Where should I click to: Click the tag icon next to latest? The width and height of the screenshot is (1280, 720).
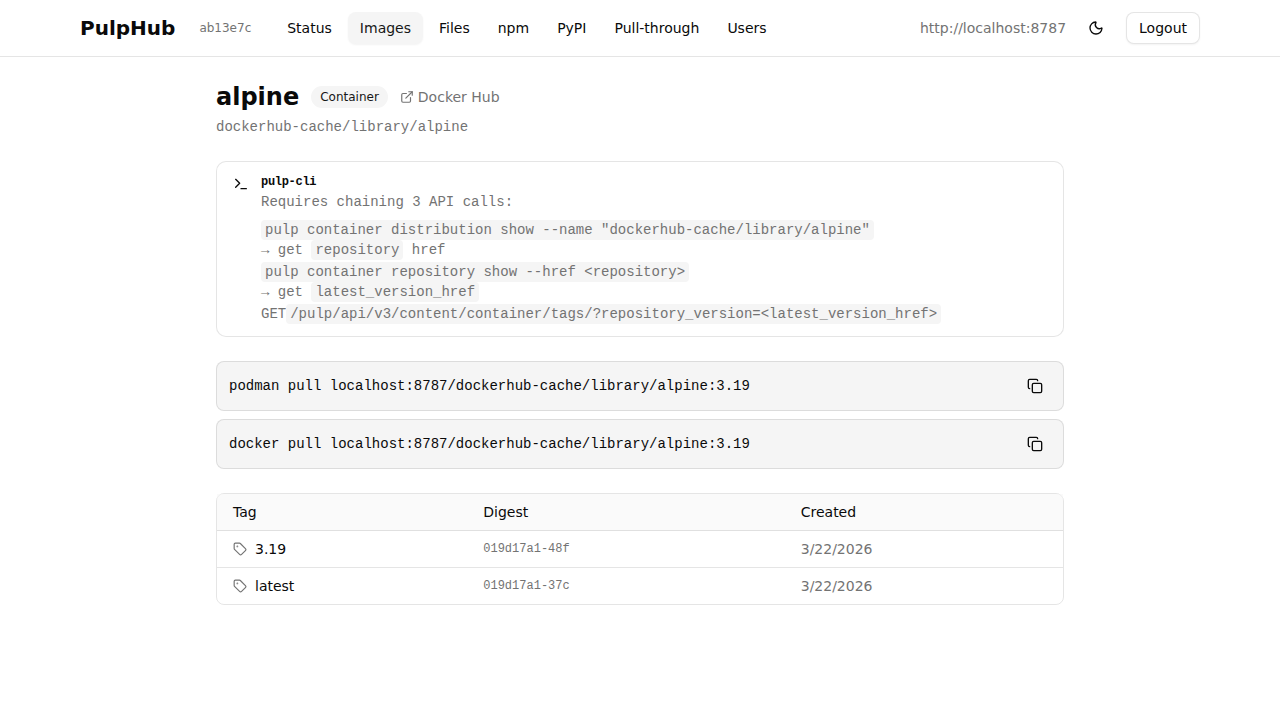pyautogui.click(x=239, y=586)
